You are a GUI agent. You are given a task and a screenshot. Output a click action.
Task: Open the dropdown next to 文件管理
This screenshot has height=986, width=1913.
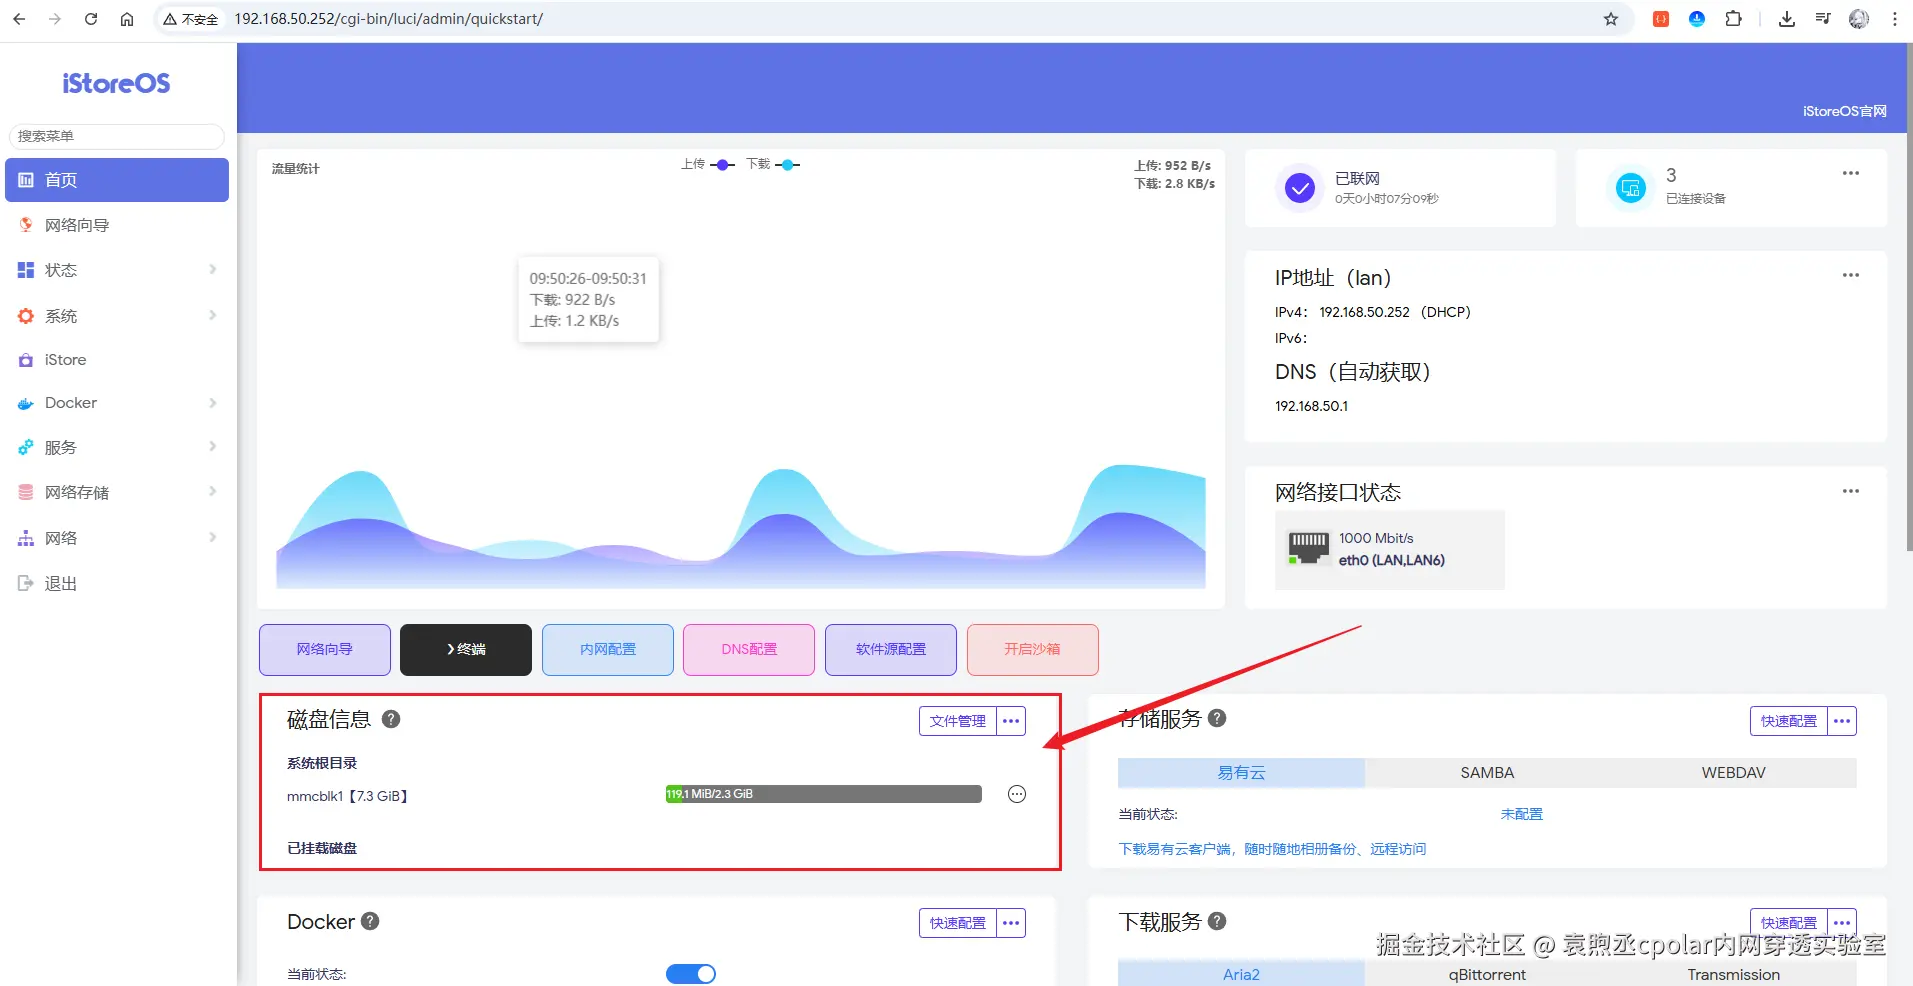[x=1011, y=721]
